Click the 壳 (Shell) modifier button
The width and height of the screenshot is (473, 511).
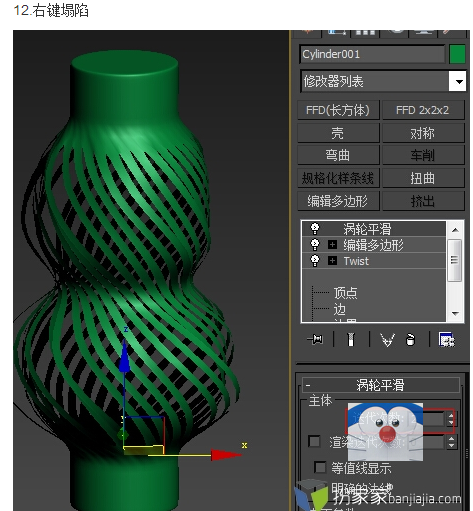click(x=338, y=133)
